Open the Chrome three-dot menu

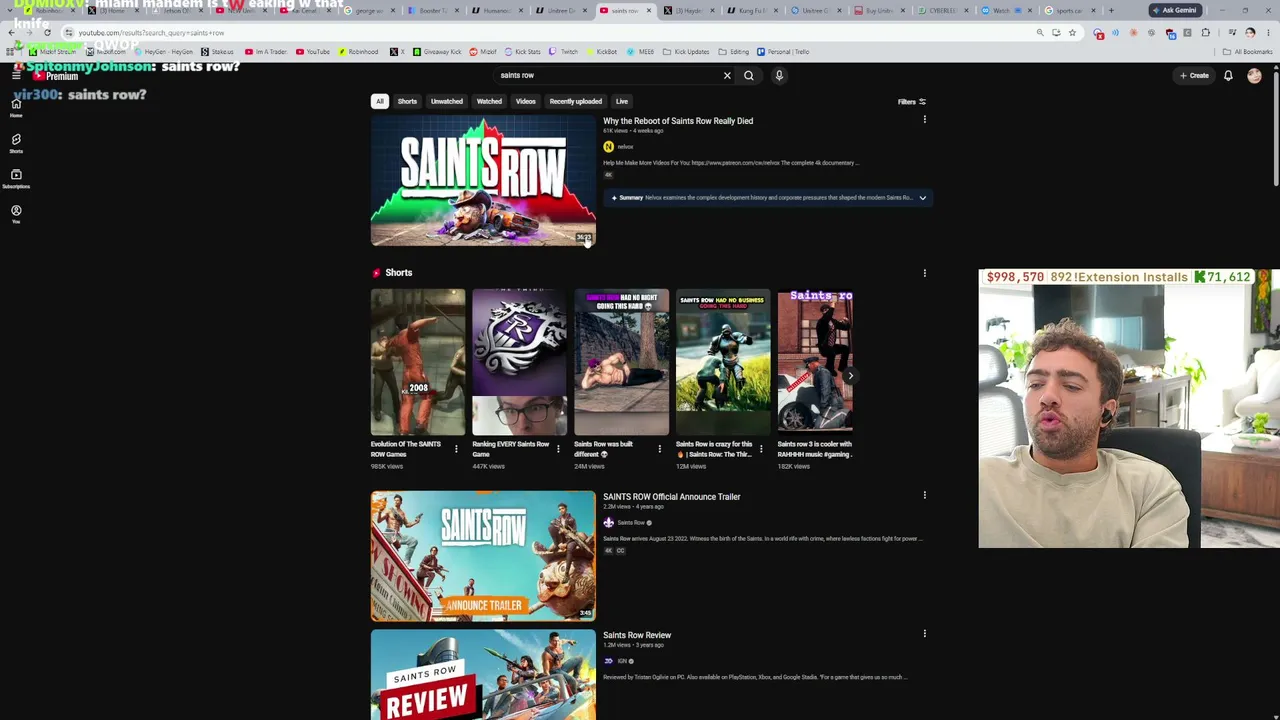click(x=1268, y=33)
